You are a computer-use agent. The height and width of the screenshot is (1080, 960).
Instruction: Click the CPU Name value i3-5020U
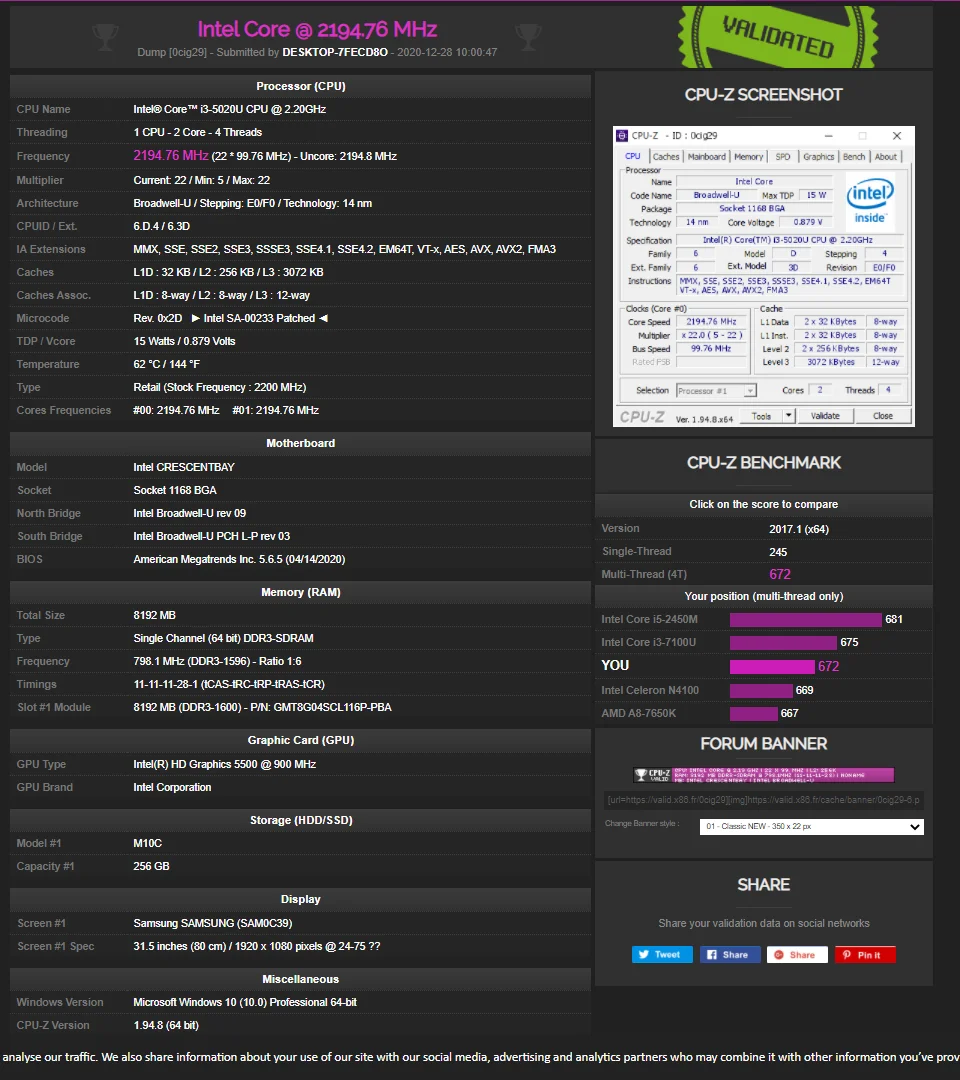pyautogui.click(x=229, y=110)
